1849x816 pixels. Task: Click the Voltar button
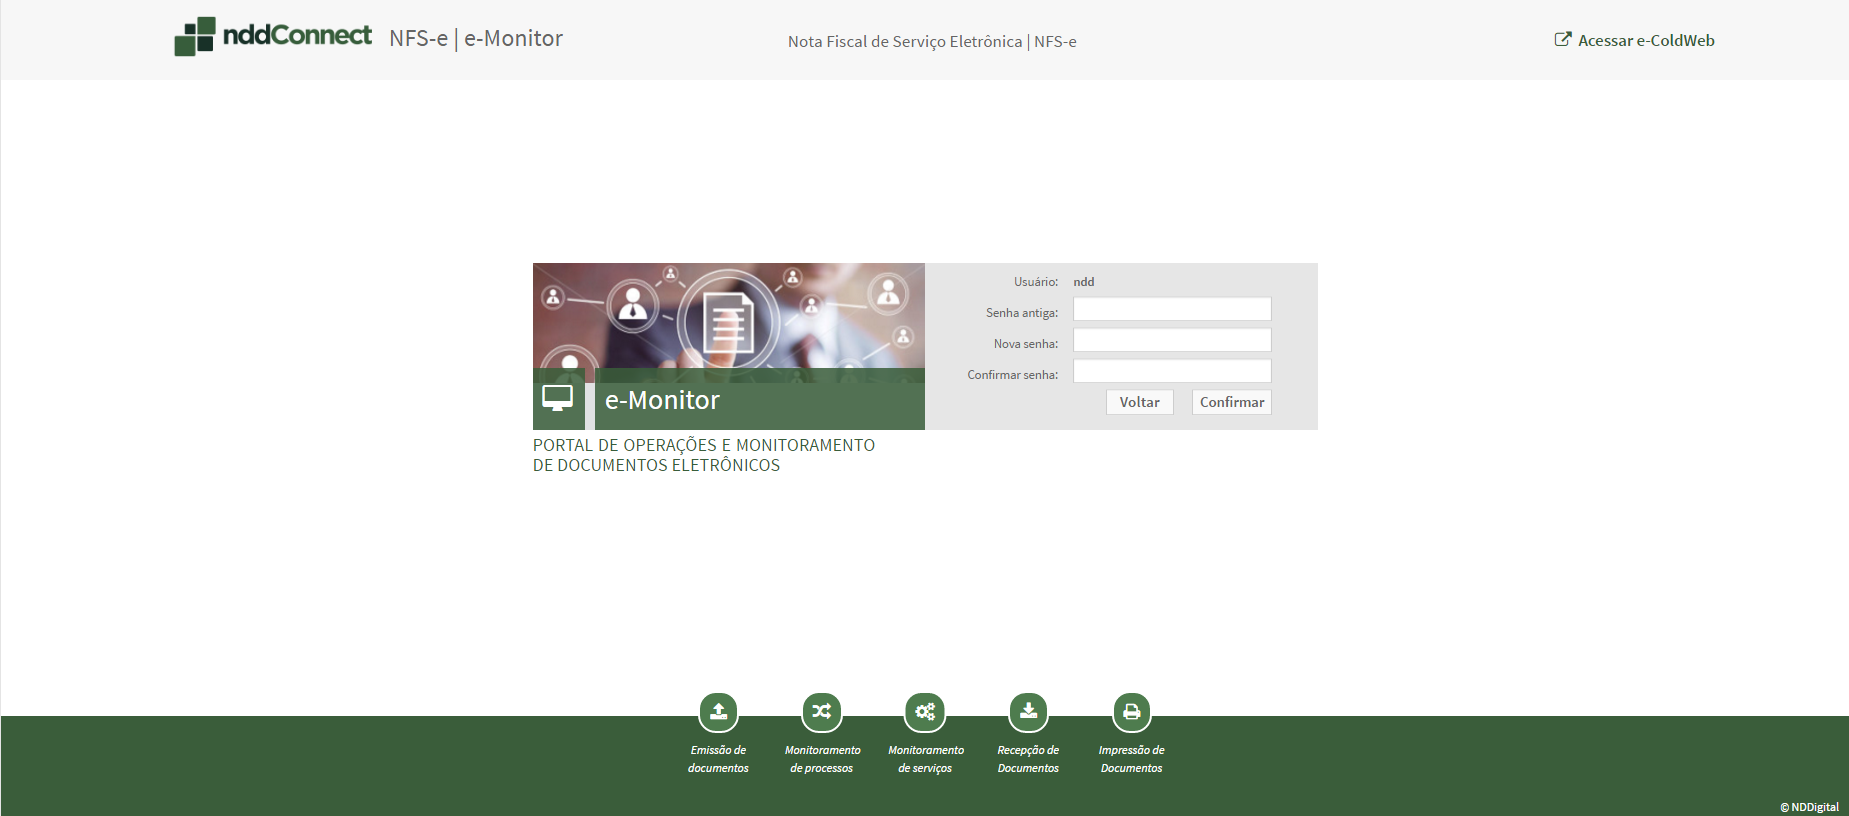pos(1140,402)
